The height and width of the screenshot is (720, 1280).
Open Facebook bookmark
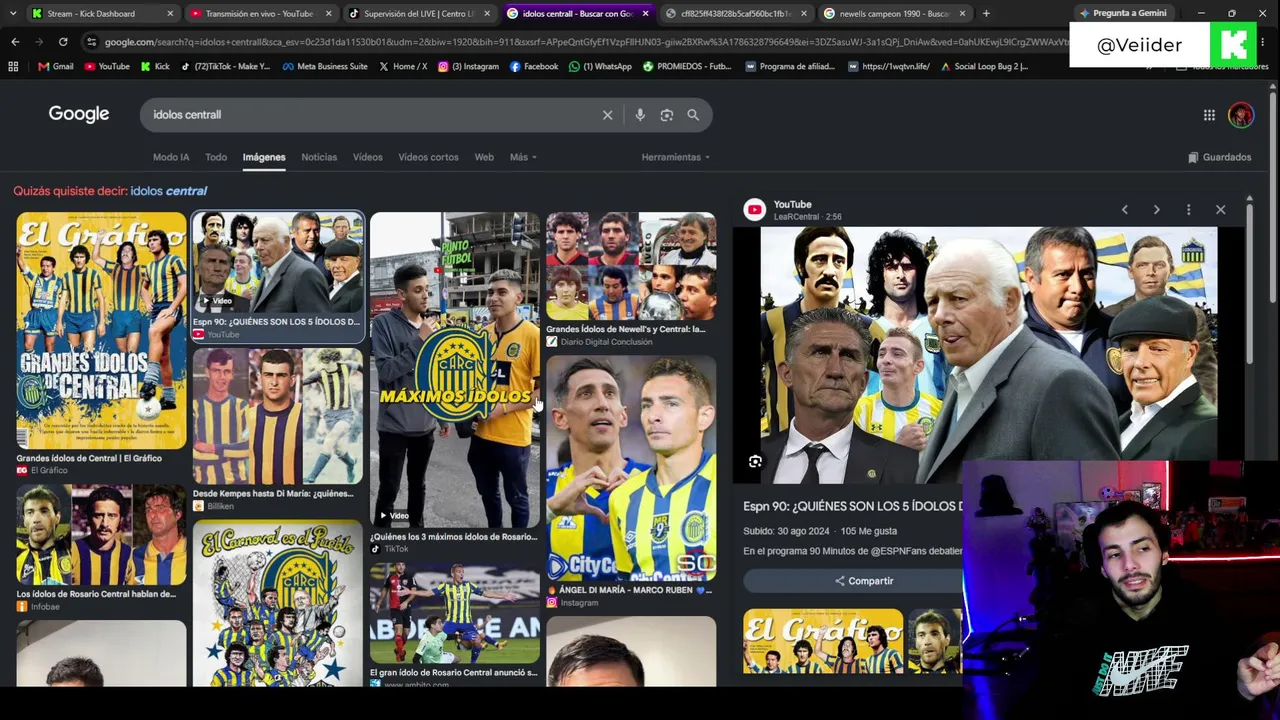tap(534, 66)
